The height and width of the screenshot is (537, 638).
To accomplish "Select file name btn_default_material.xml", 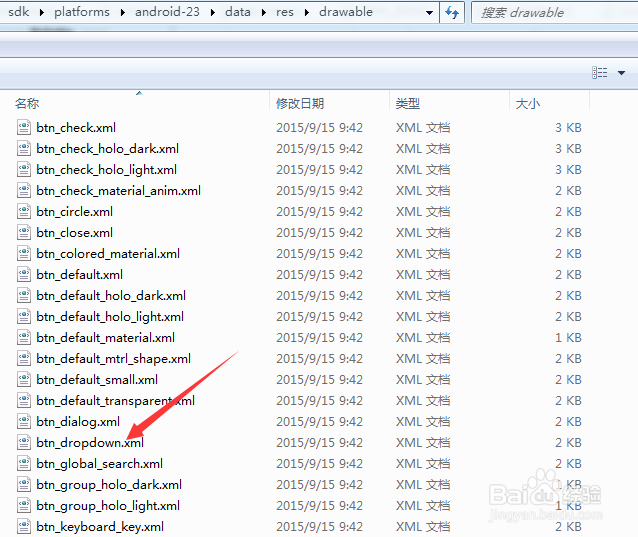I will point(105,338).
